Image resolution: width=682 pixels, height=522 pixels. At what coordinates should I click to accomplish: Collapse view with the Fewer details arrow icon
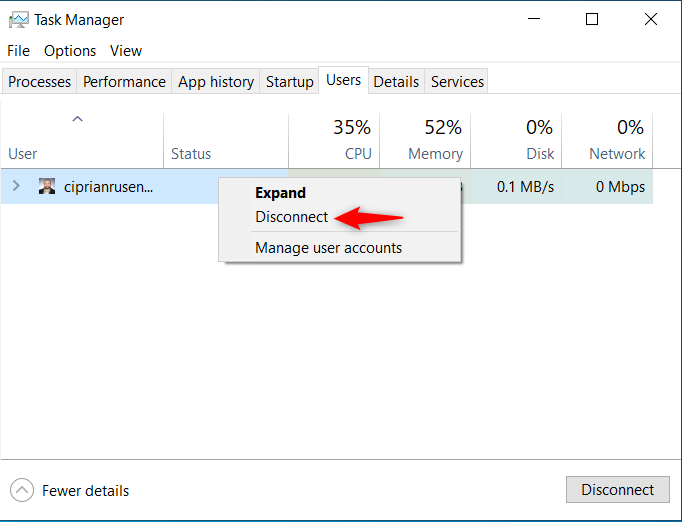pos(22,490)
